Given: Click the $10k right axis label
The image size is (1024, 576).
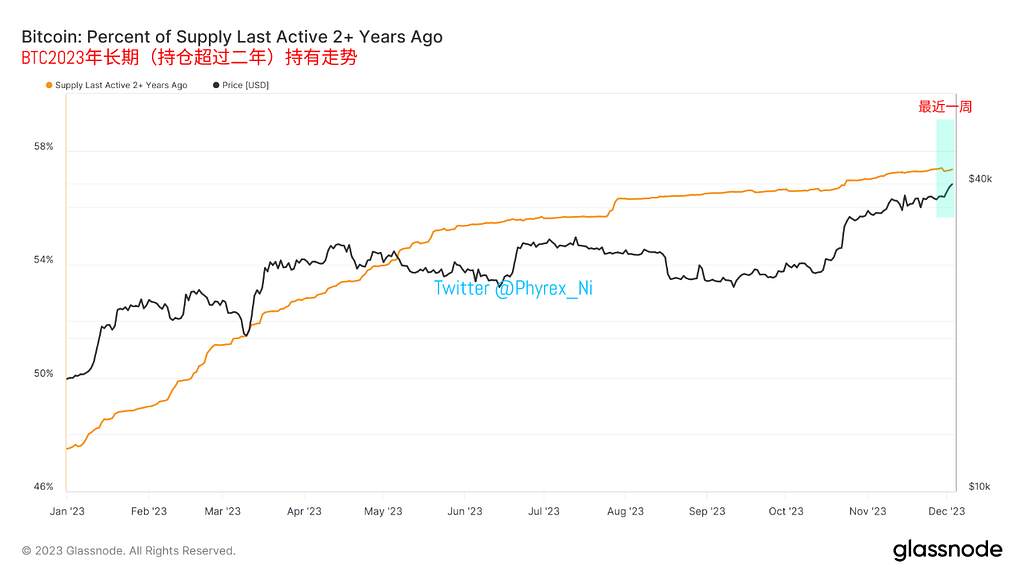Looking at the screenshot, I should [x=980, y=487].
